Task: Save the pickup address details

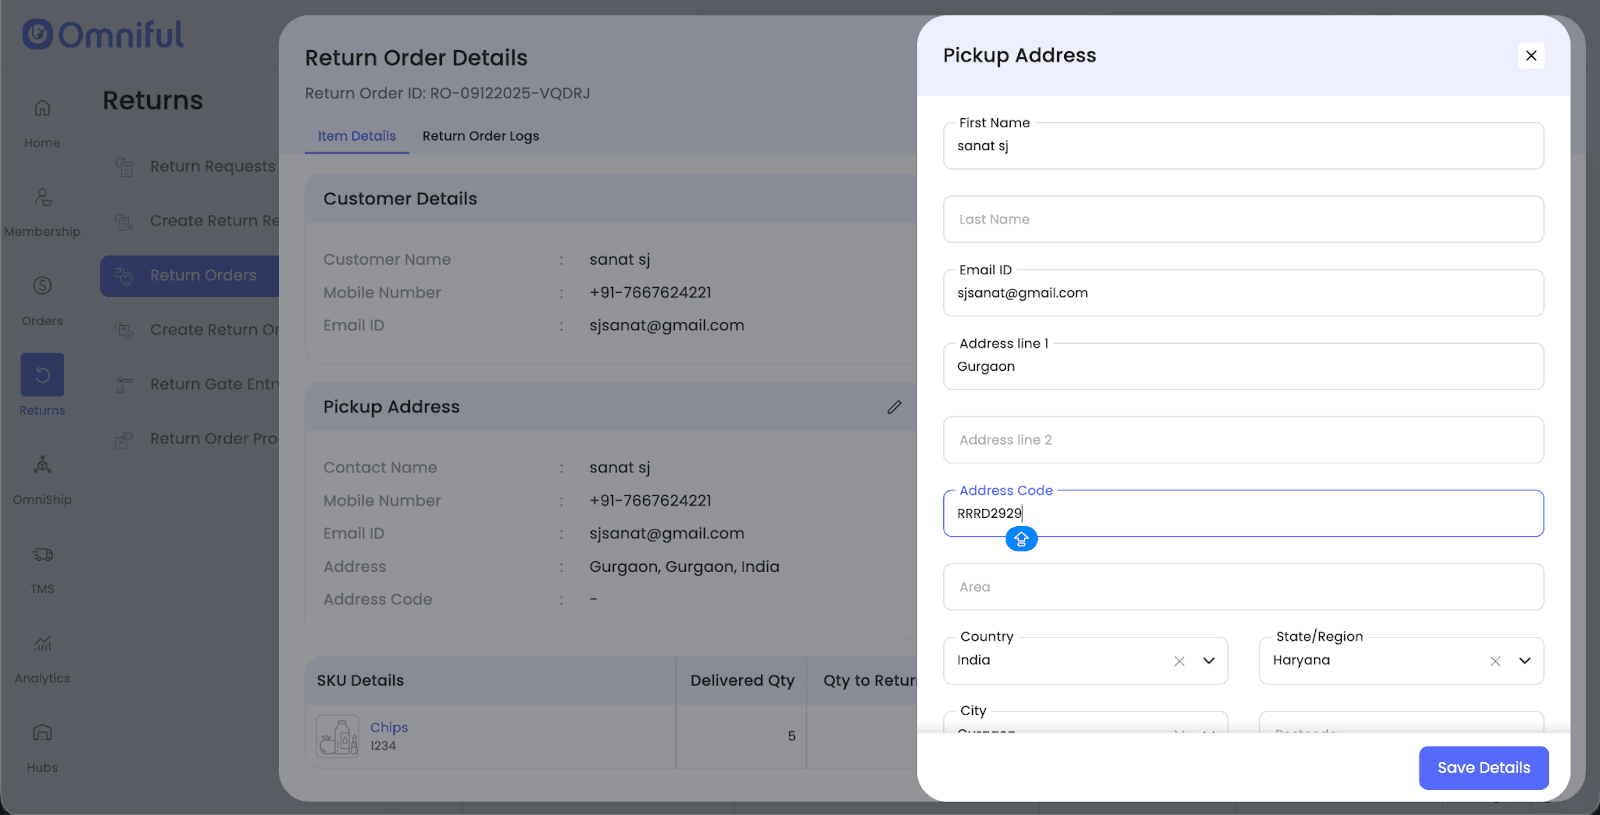Action: point(1483,768)
